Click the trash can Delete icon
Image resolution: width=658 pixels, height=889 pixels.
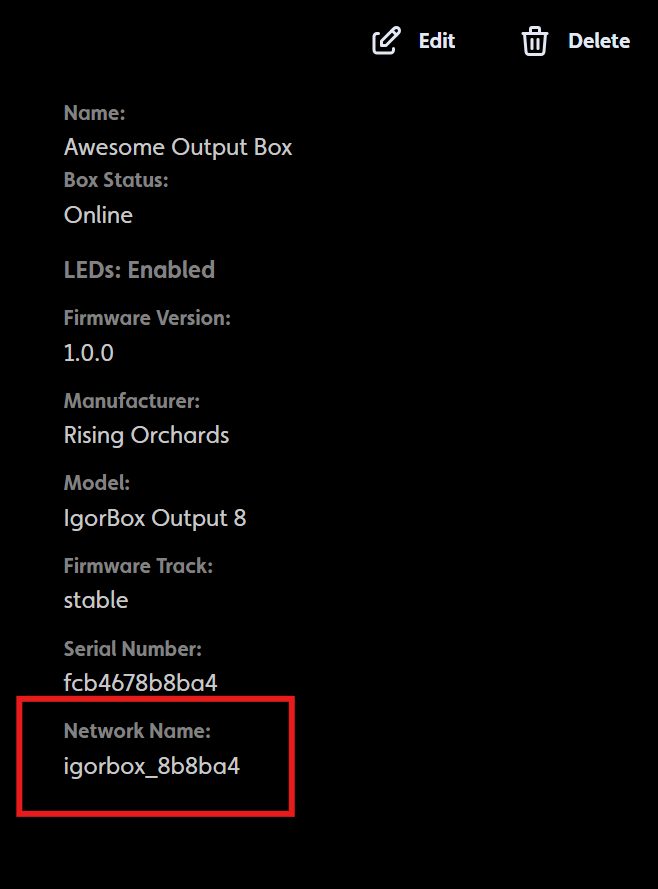pos(534,41)
